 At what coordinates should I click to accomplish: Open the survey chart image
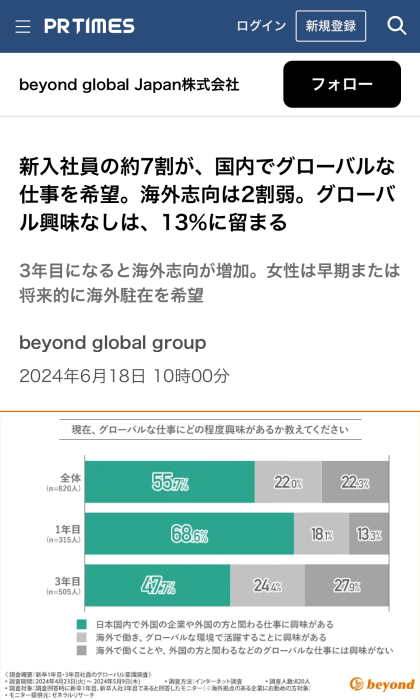tap(210, 555)
